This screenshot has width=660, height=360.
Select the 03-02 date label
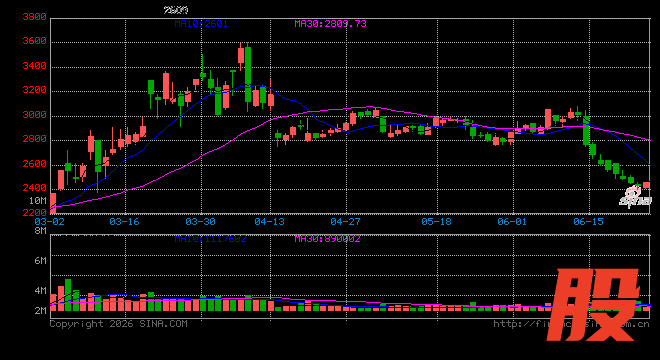(x=49, y=222)
